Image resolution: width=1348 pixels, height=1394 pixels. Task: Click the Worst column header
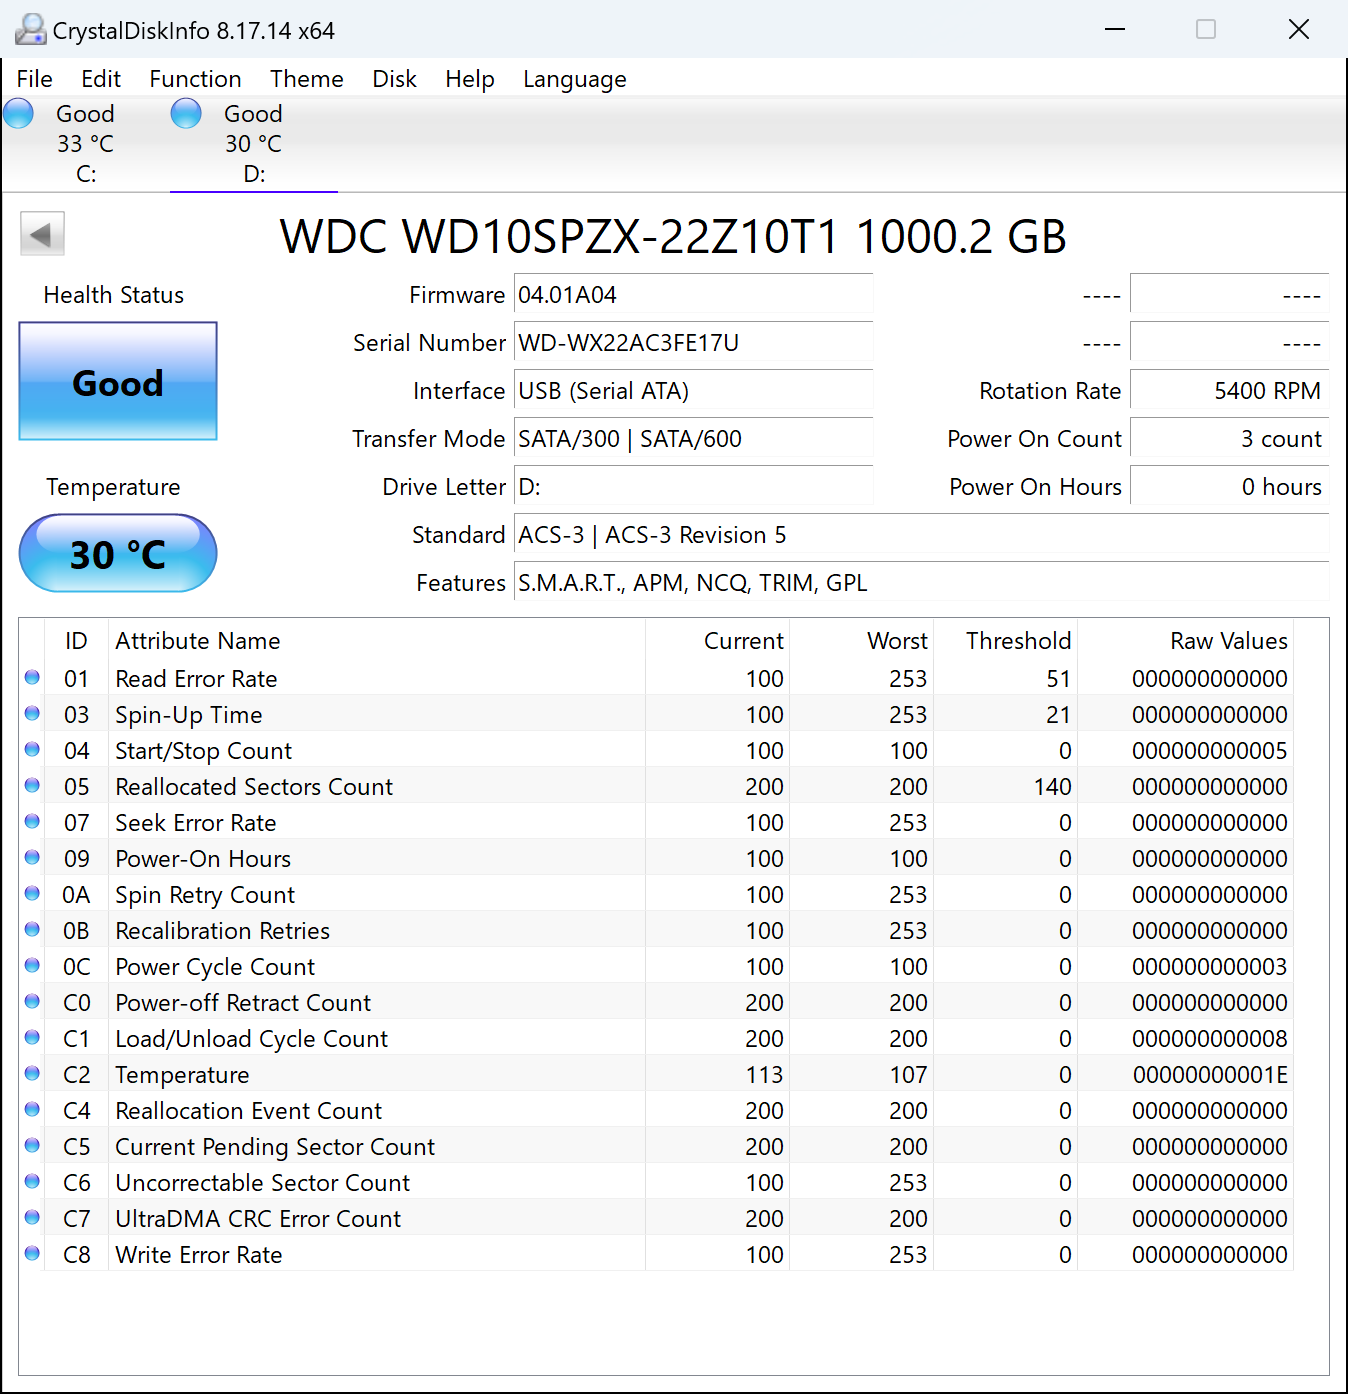[x=861, y=641]
